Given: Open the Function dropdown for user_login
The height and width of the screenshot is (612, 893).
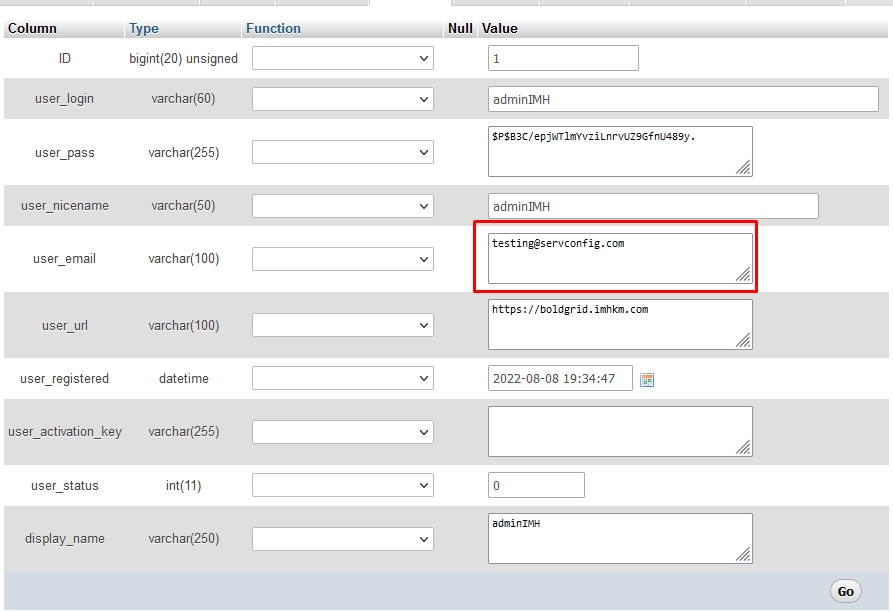Looking at the screenshot, I should [342, 99].
